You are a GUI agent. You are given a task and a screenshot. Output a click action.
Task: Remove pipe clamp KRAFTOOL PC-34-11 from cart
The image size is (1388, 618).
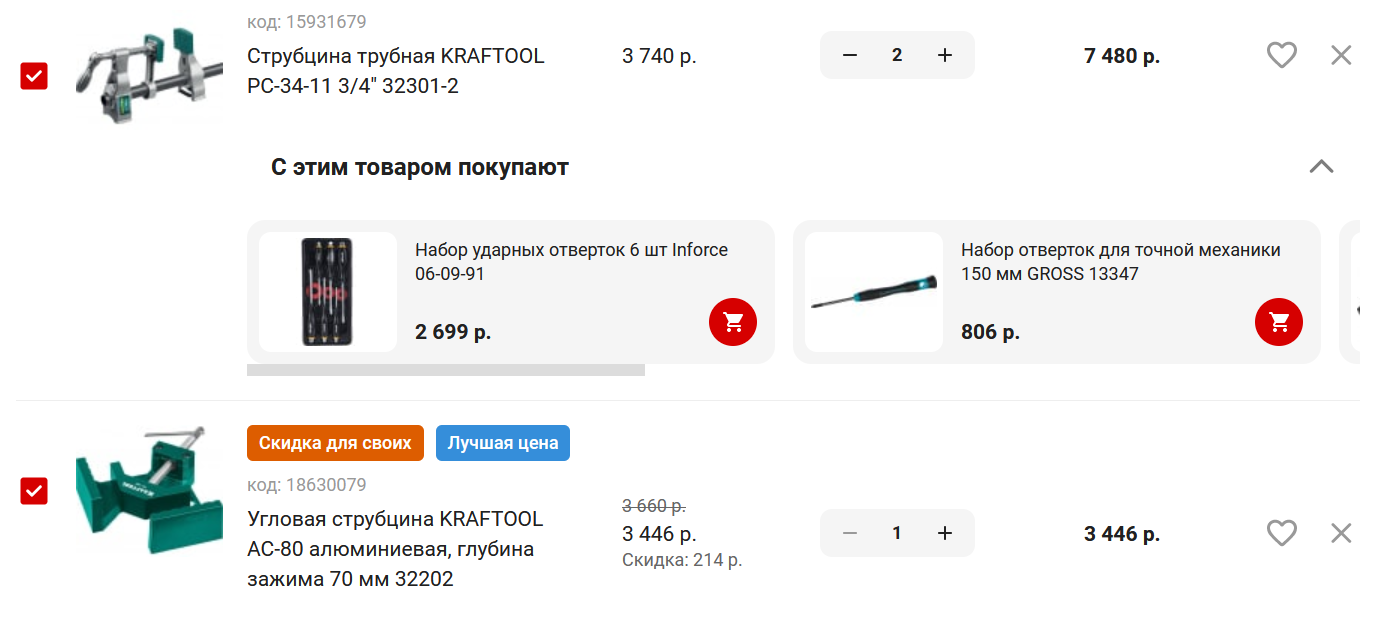[x=1341, y=55]
